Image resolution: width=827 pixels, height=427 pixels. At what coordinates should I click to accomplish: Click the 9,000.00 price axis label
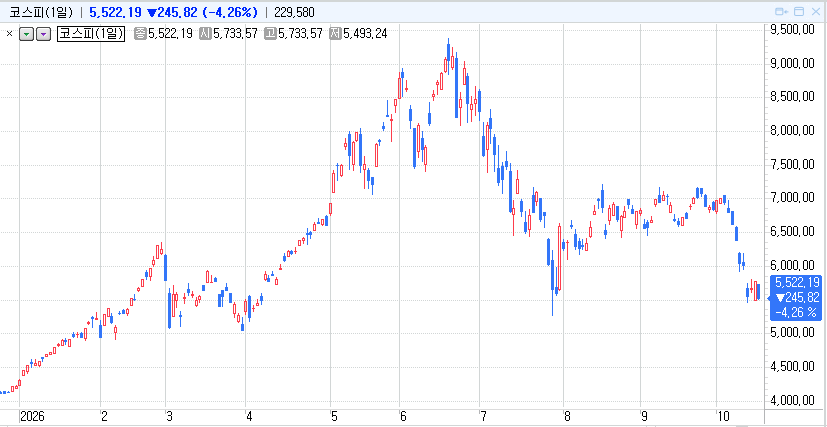(x=793, y=64)
